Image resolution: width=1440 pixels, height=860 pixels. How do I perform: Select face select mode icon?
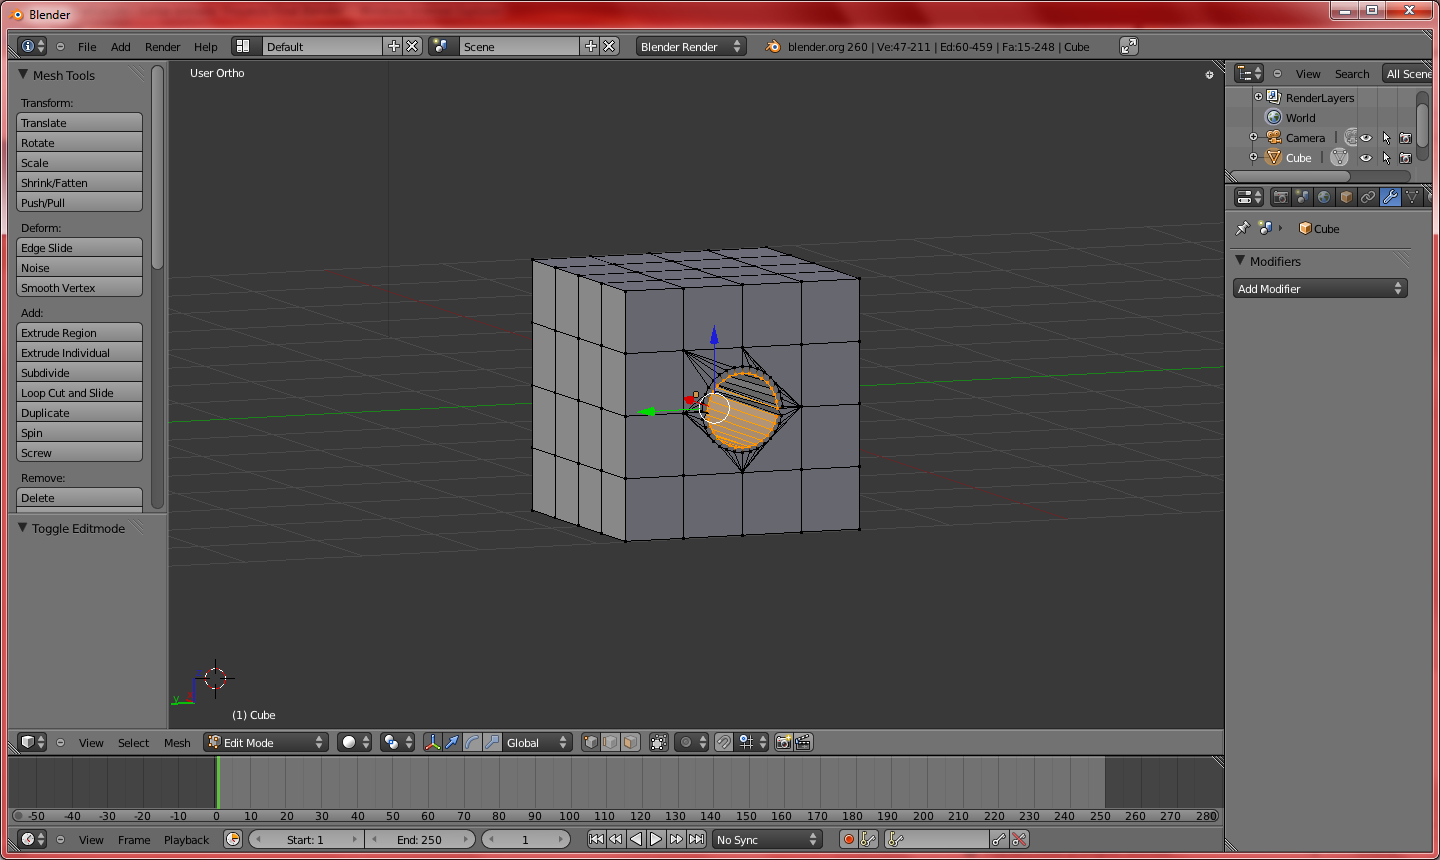pyautogui.click(x=630, y=742)
